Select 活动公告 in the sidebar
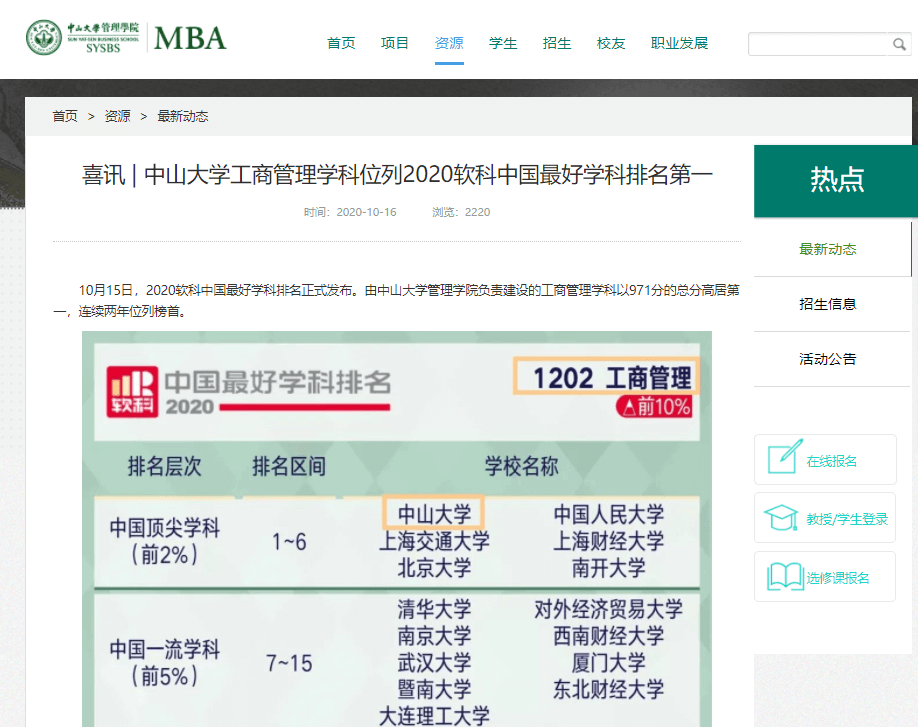Screen dimensions: 918x727 (827, 359)
